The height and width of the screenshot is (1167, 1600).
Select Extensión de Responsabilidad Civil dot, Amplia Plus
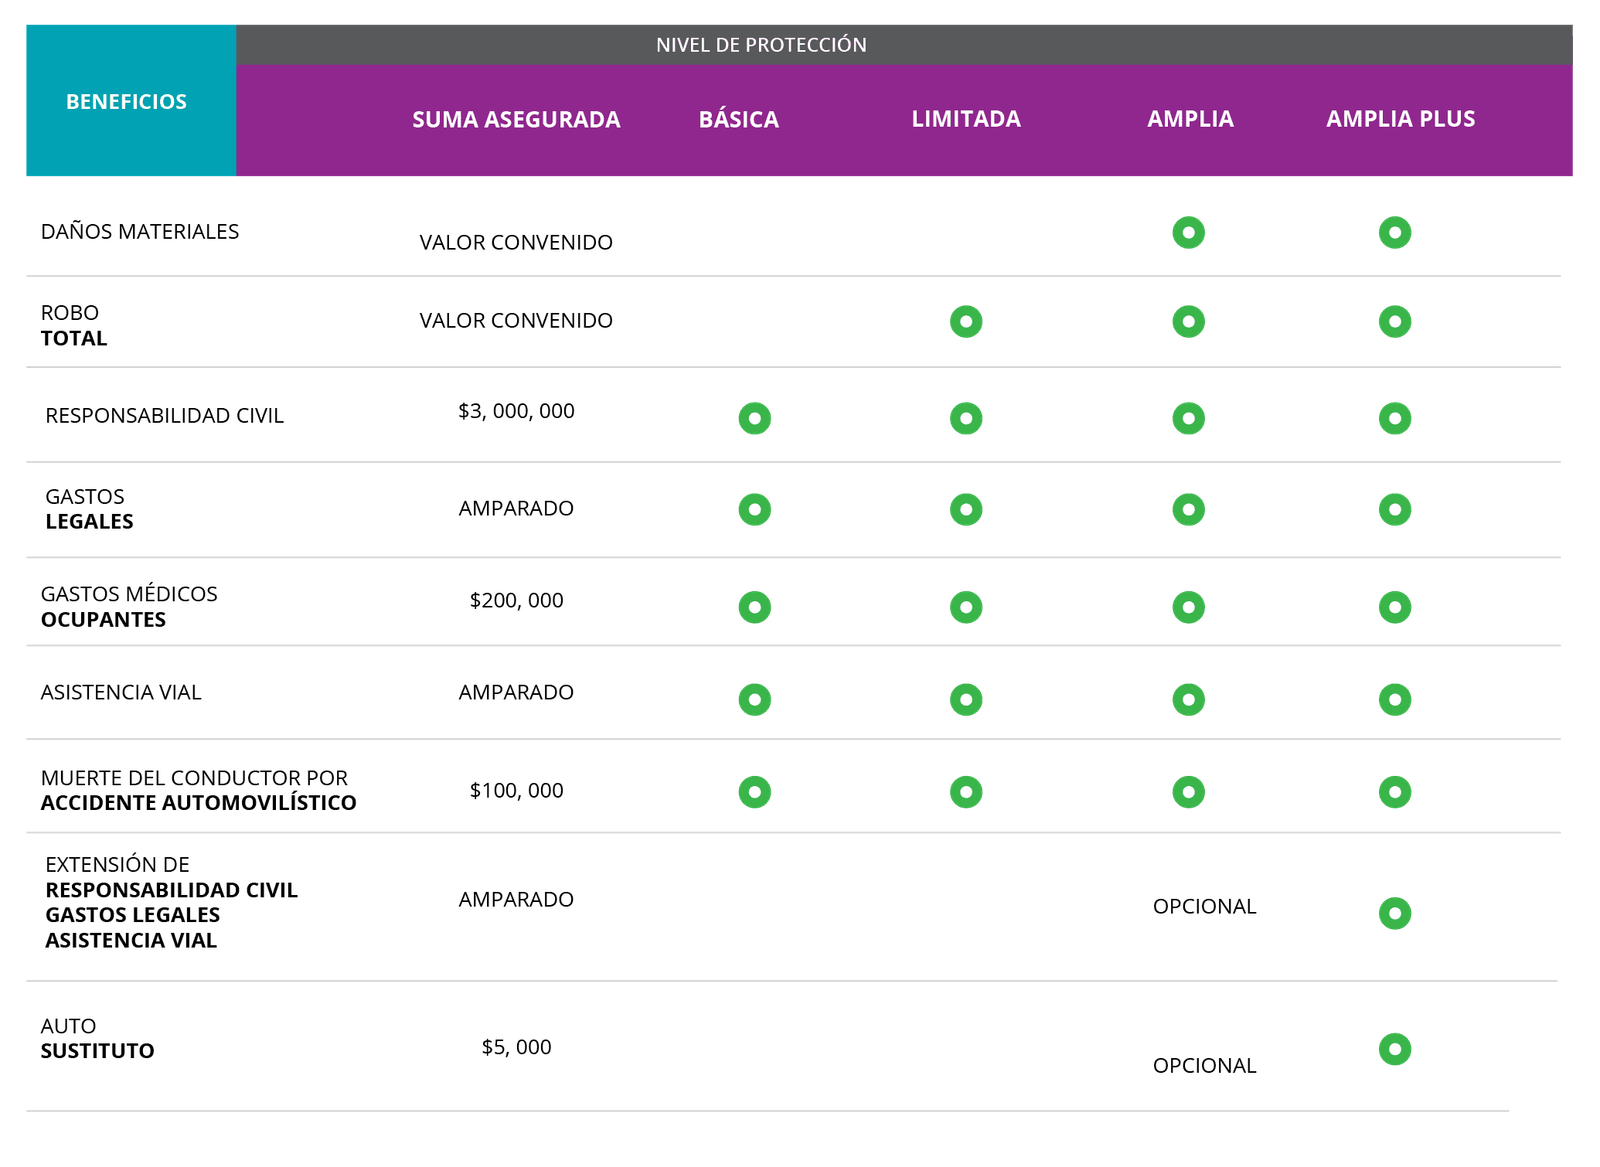click(x=1394, y=913)
